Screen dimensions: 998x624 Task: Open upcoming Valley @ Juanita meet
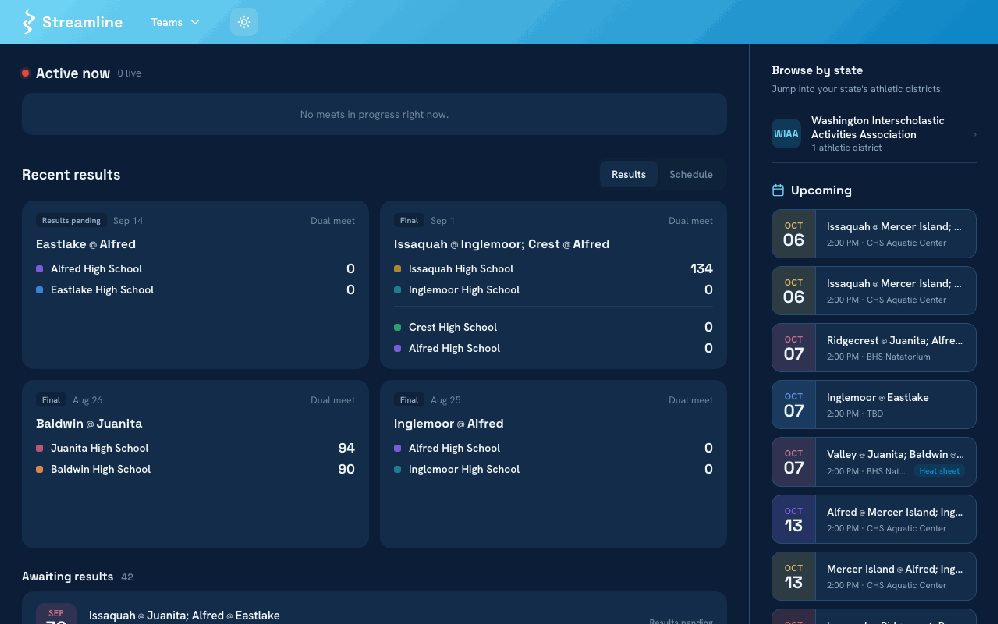point(874,462)
